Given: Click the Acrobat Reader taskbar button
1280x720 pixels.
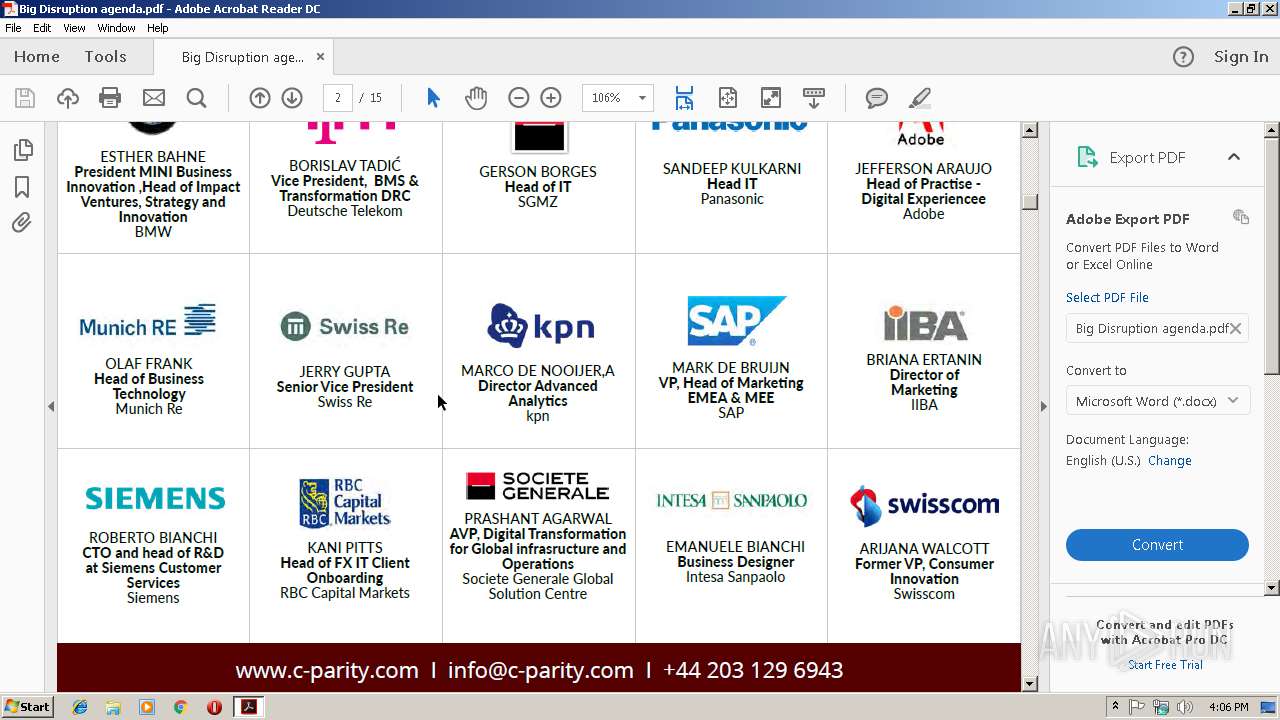Looking at the screenshot, I should pyautogui.click(x=248, y=707).
